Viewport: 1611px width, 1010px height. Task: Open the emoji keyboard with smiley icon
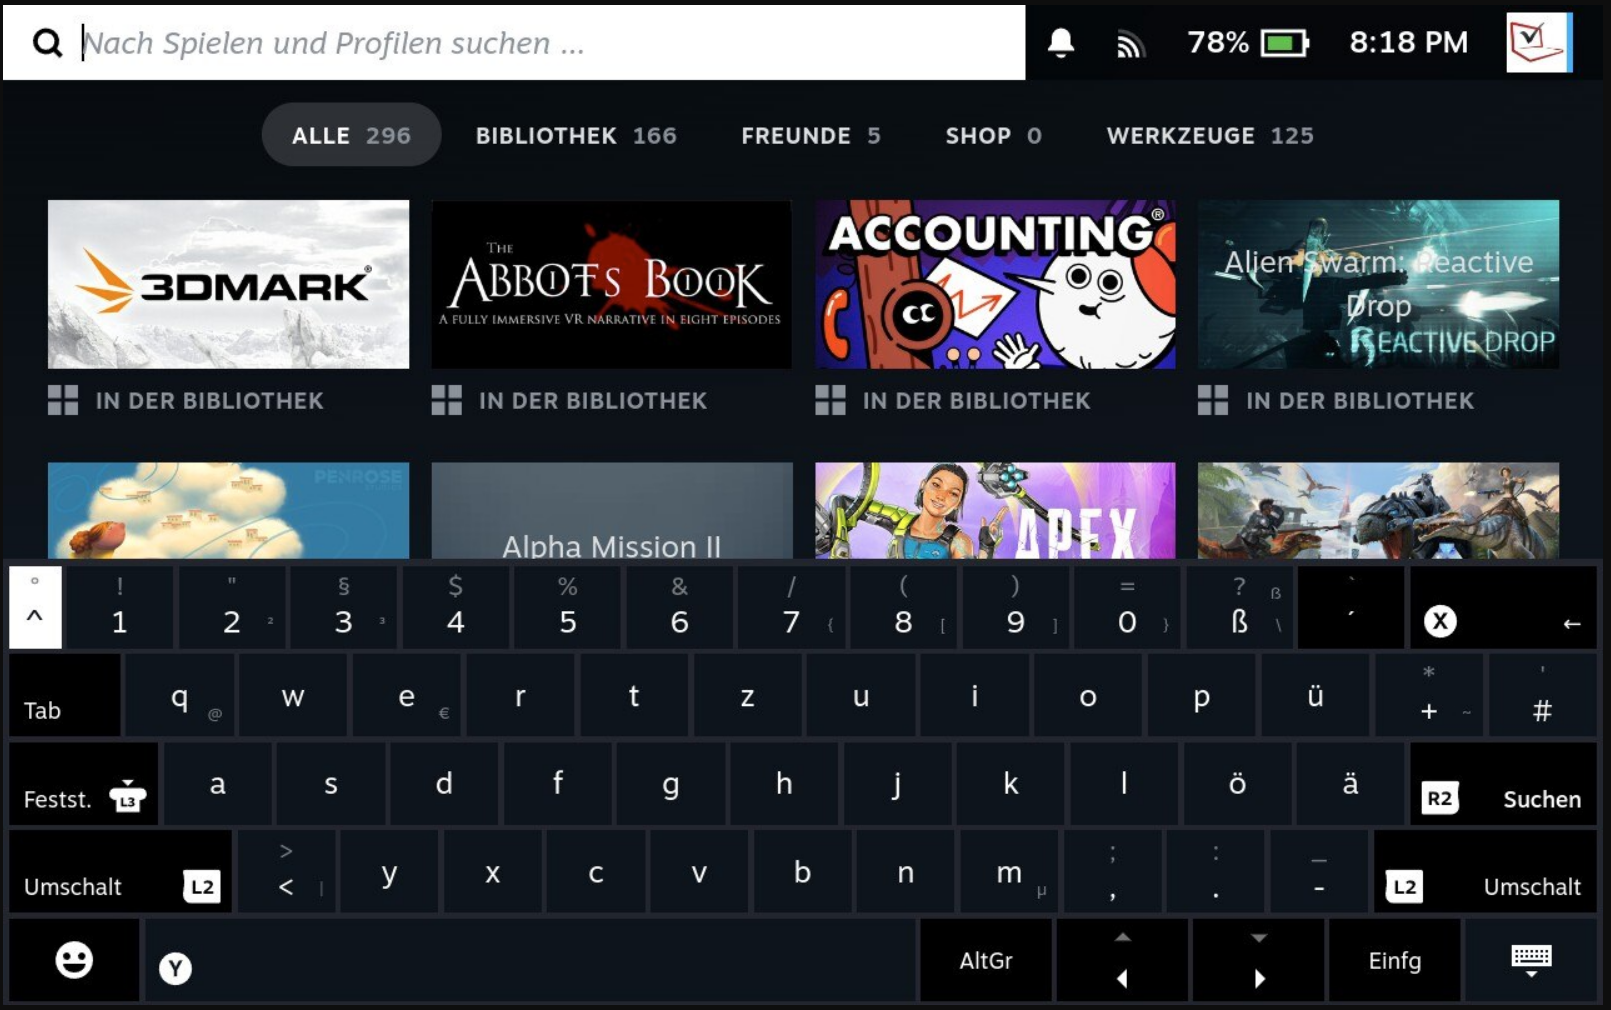coord(74,961)
